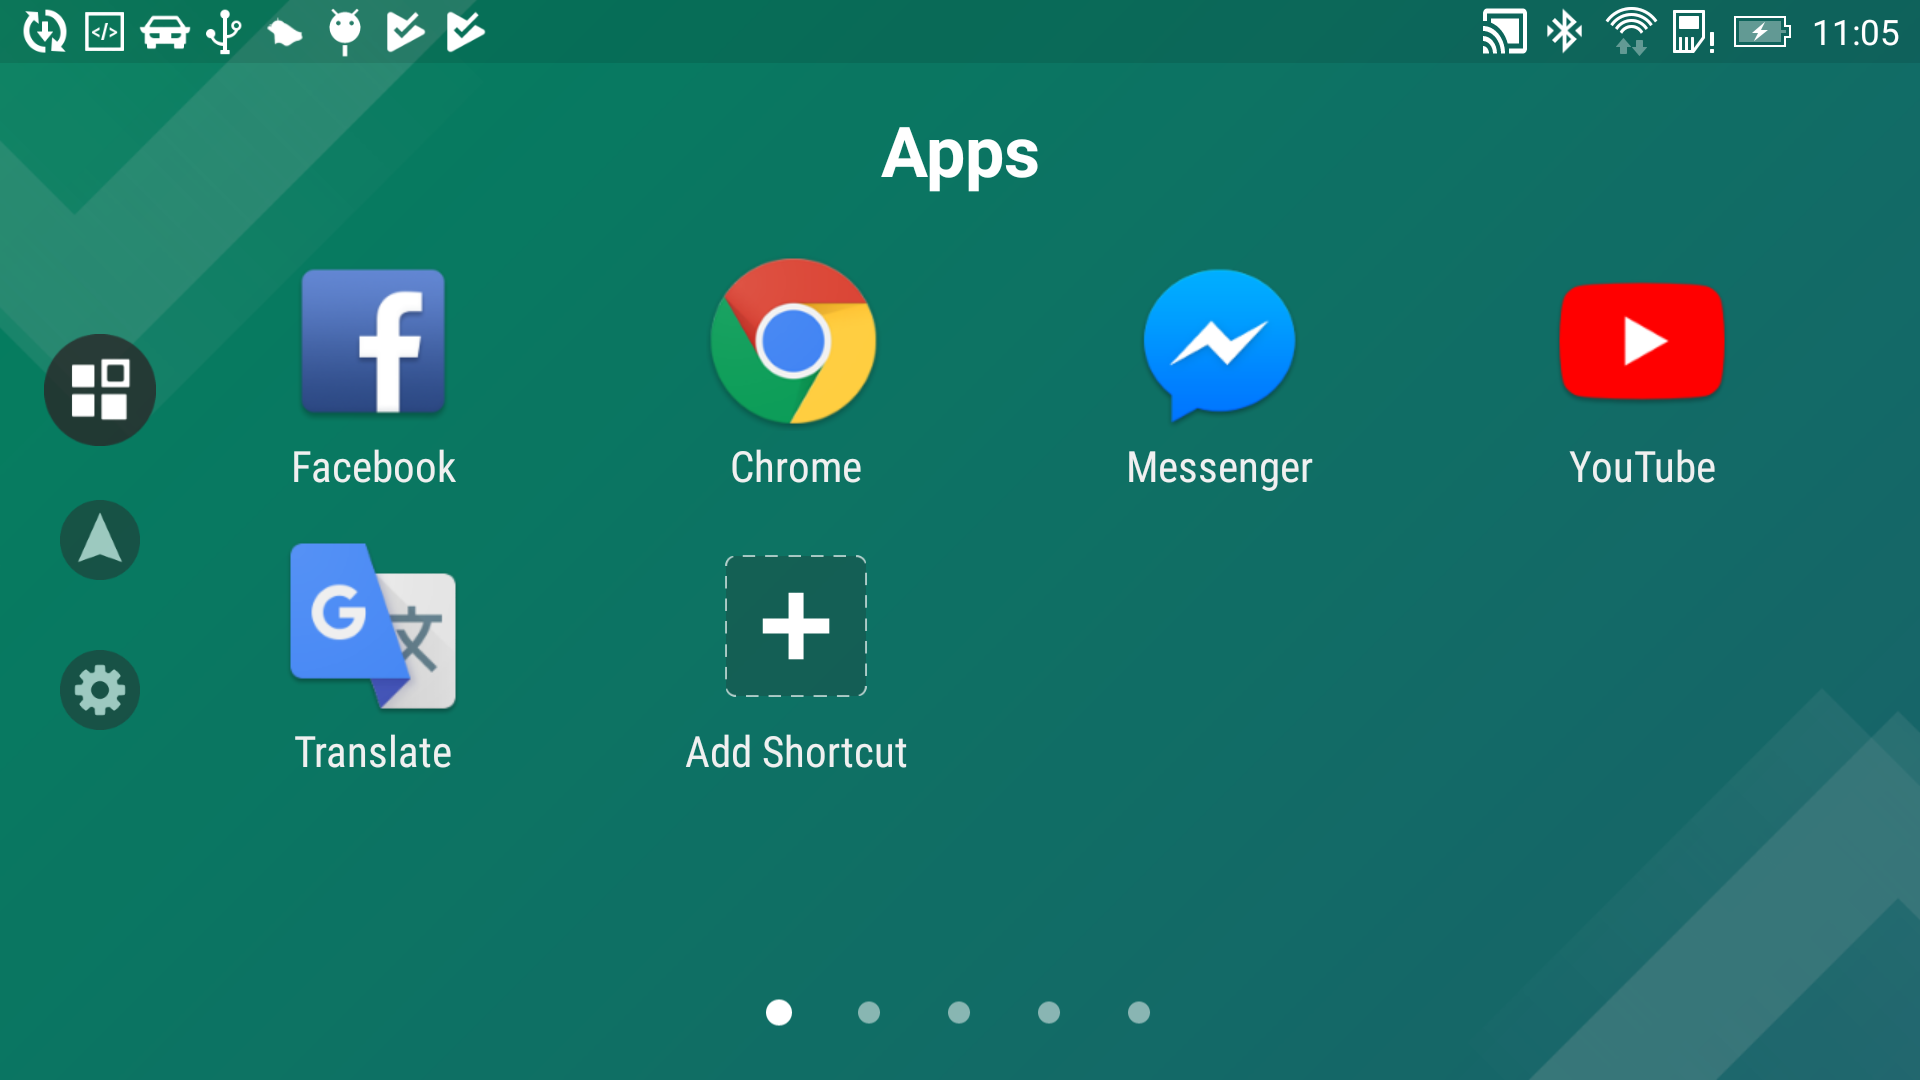The height and width of the screenshot is (1080, 1920).
Task: Go to the first page indicator dot
Action: [779, 1013]
